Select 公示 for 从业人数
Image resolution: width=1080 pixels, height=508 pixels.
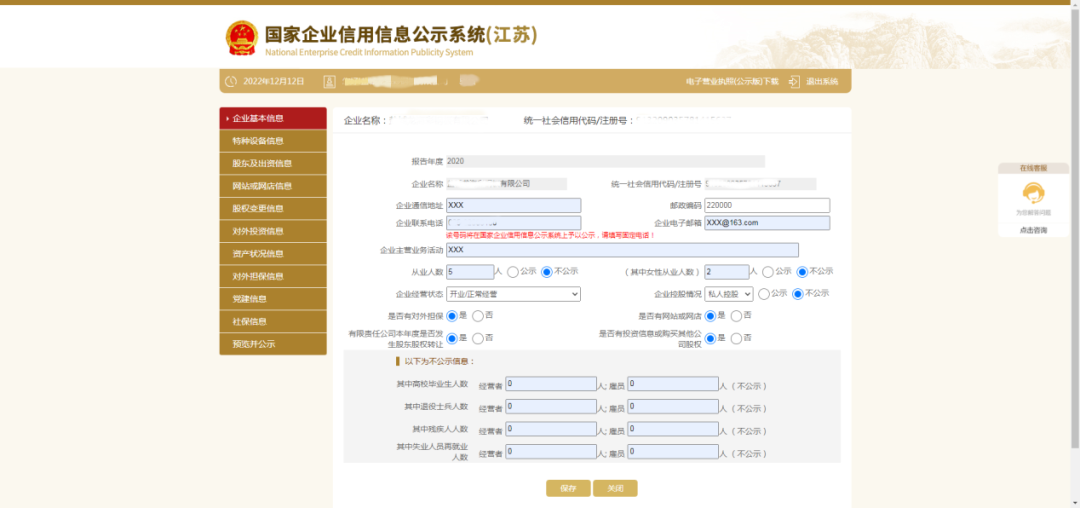[x=513, y=271]
